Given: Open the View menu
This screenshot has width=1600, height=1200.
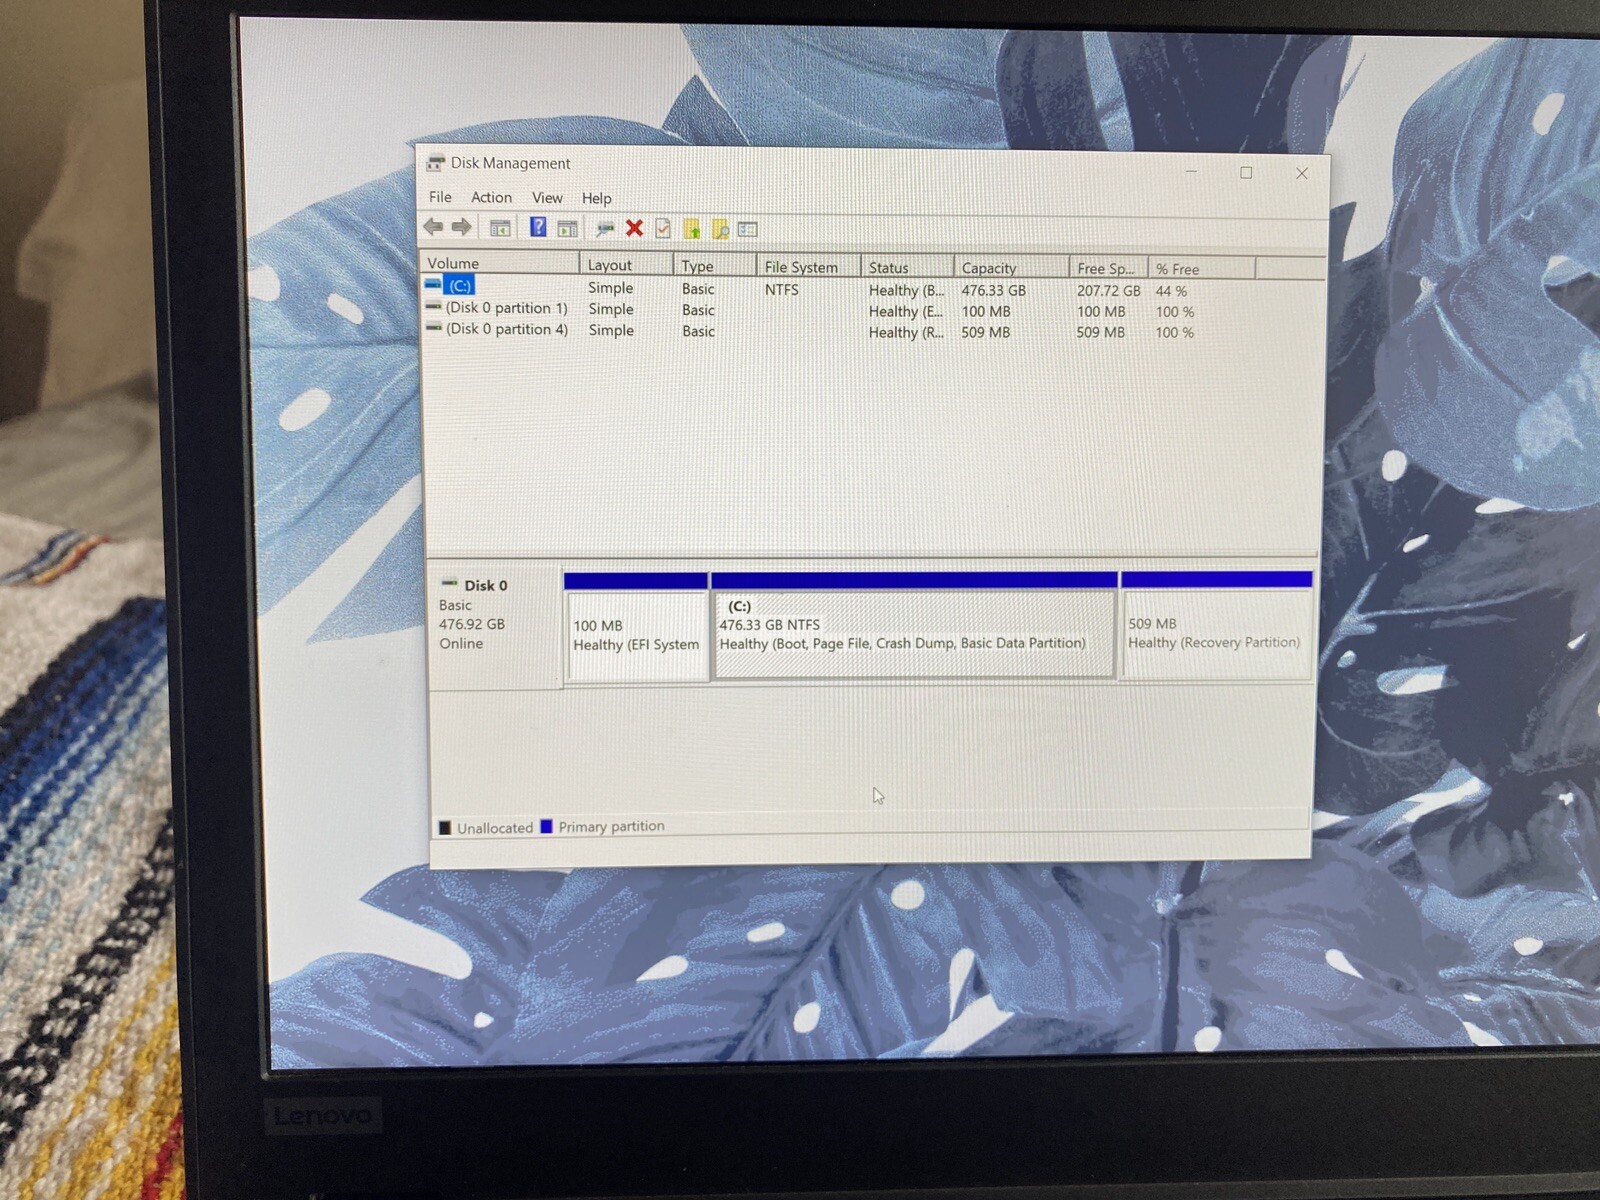Looking at the screenshot, I should coord(547,198).
